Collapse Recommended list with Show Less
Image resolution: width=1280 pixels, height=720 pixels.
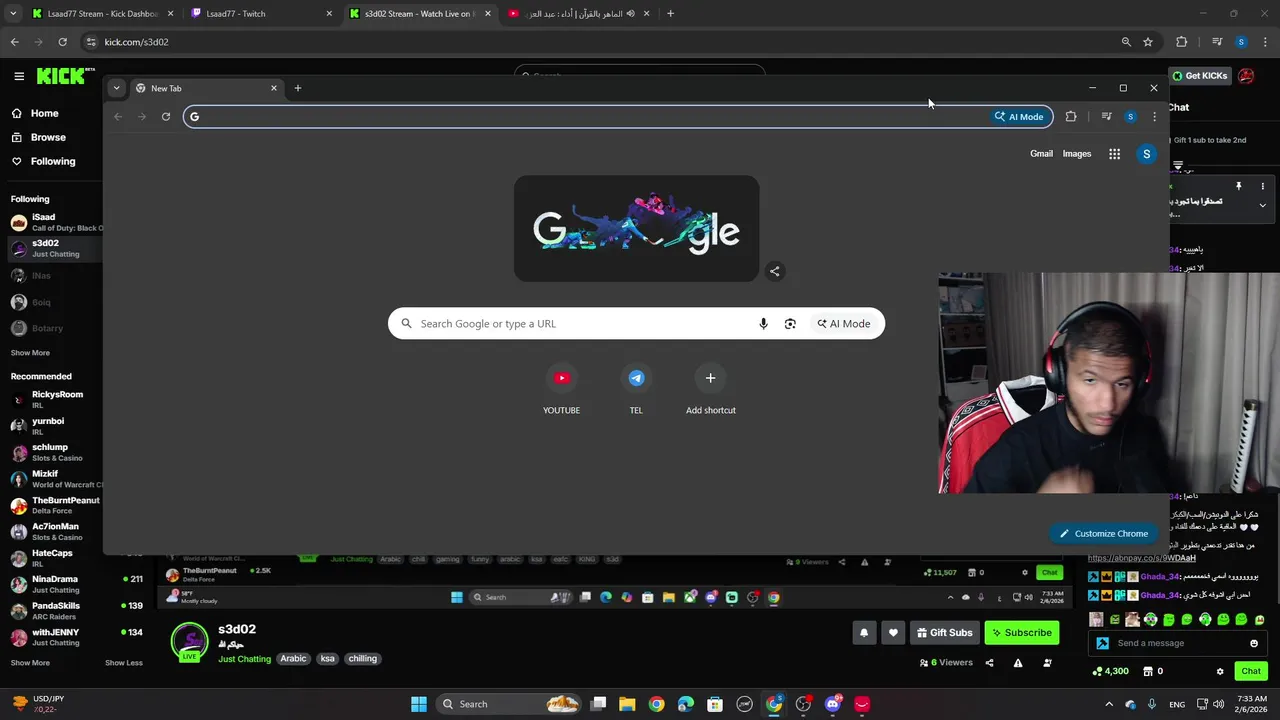point(124,662)
